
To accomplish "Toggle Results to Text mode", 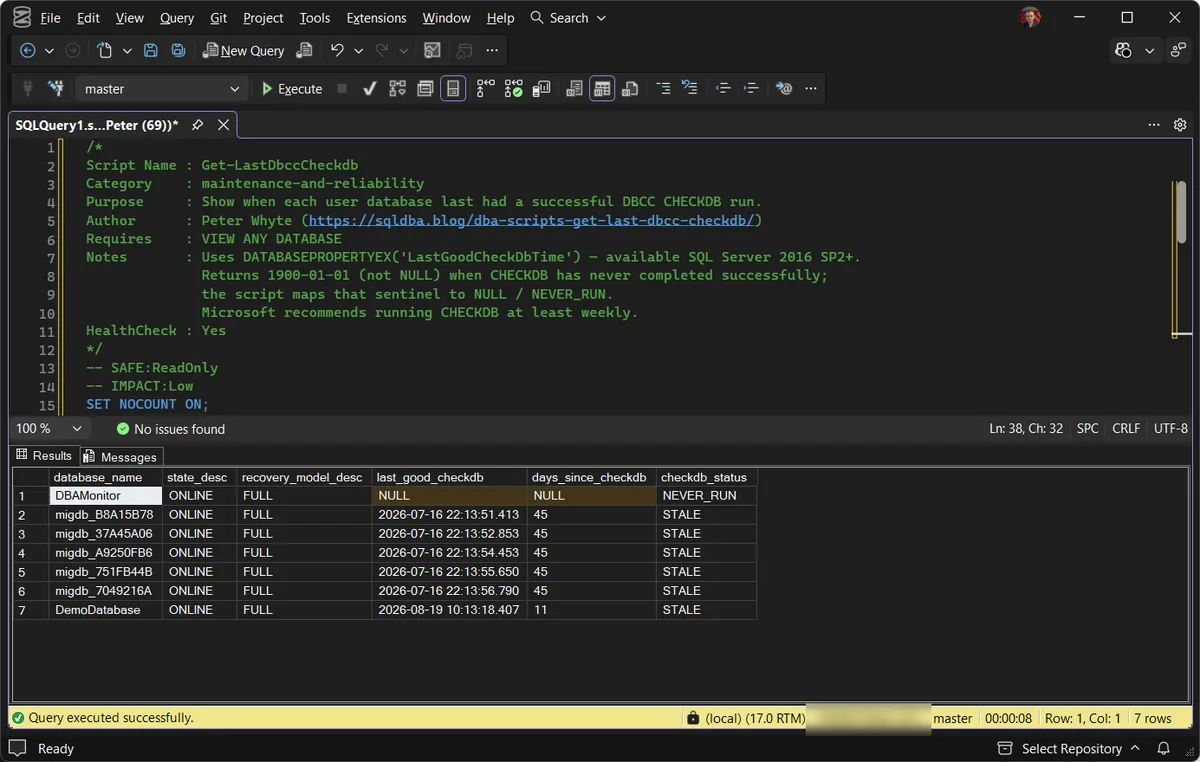I will coord(574,88).
